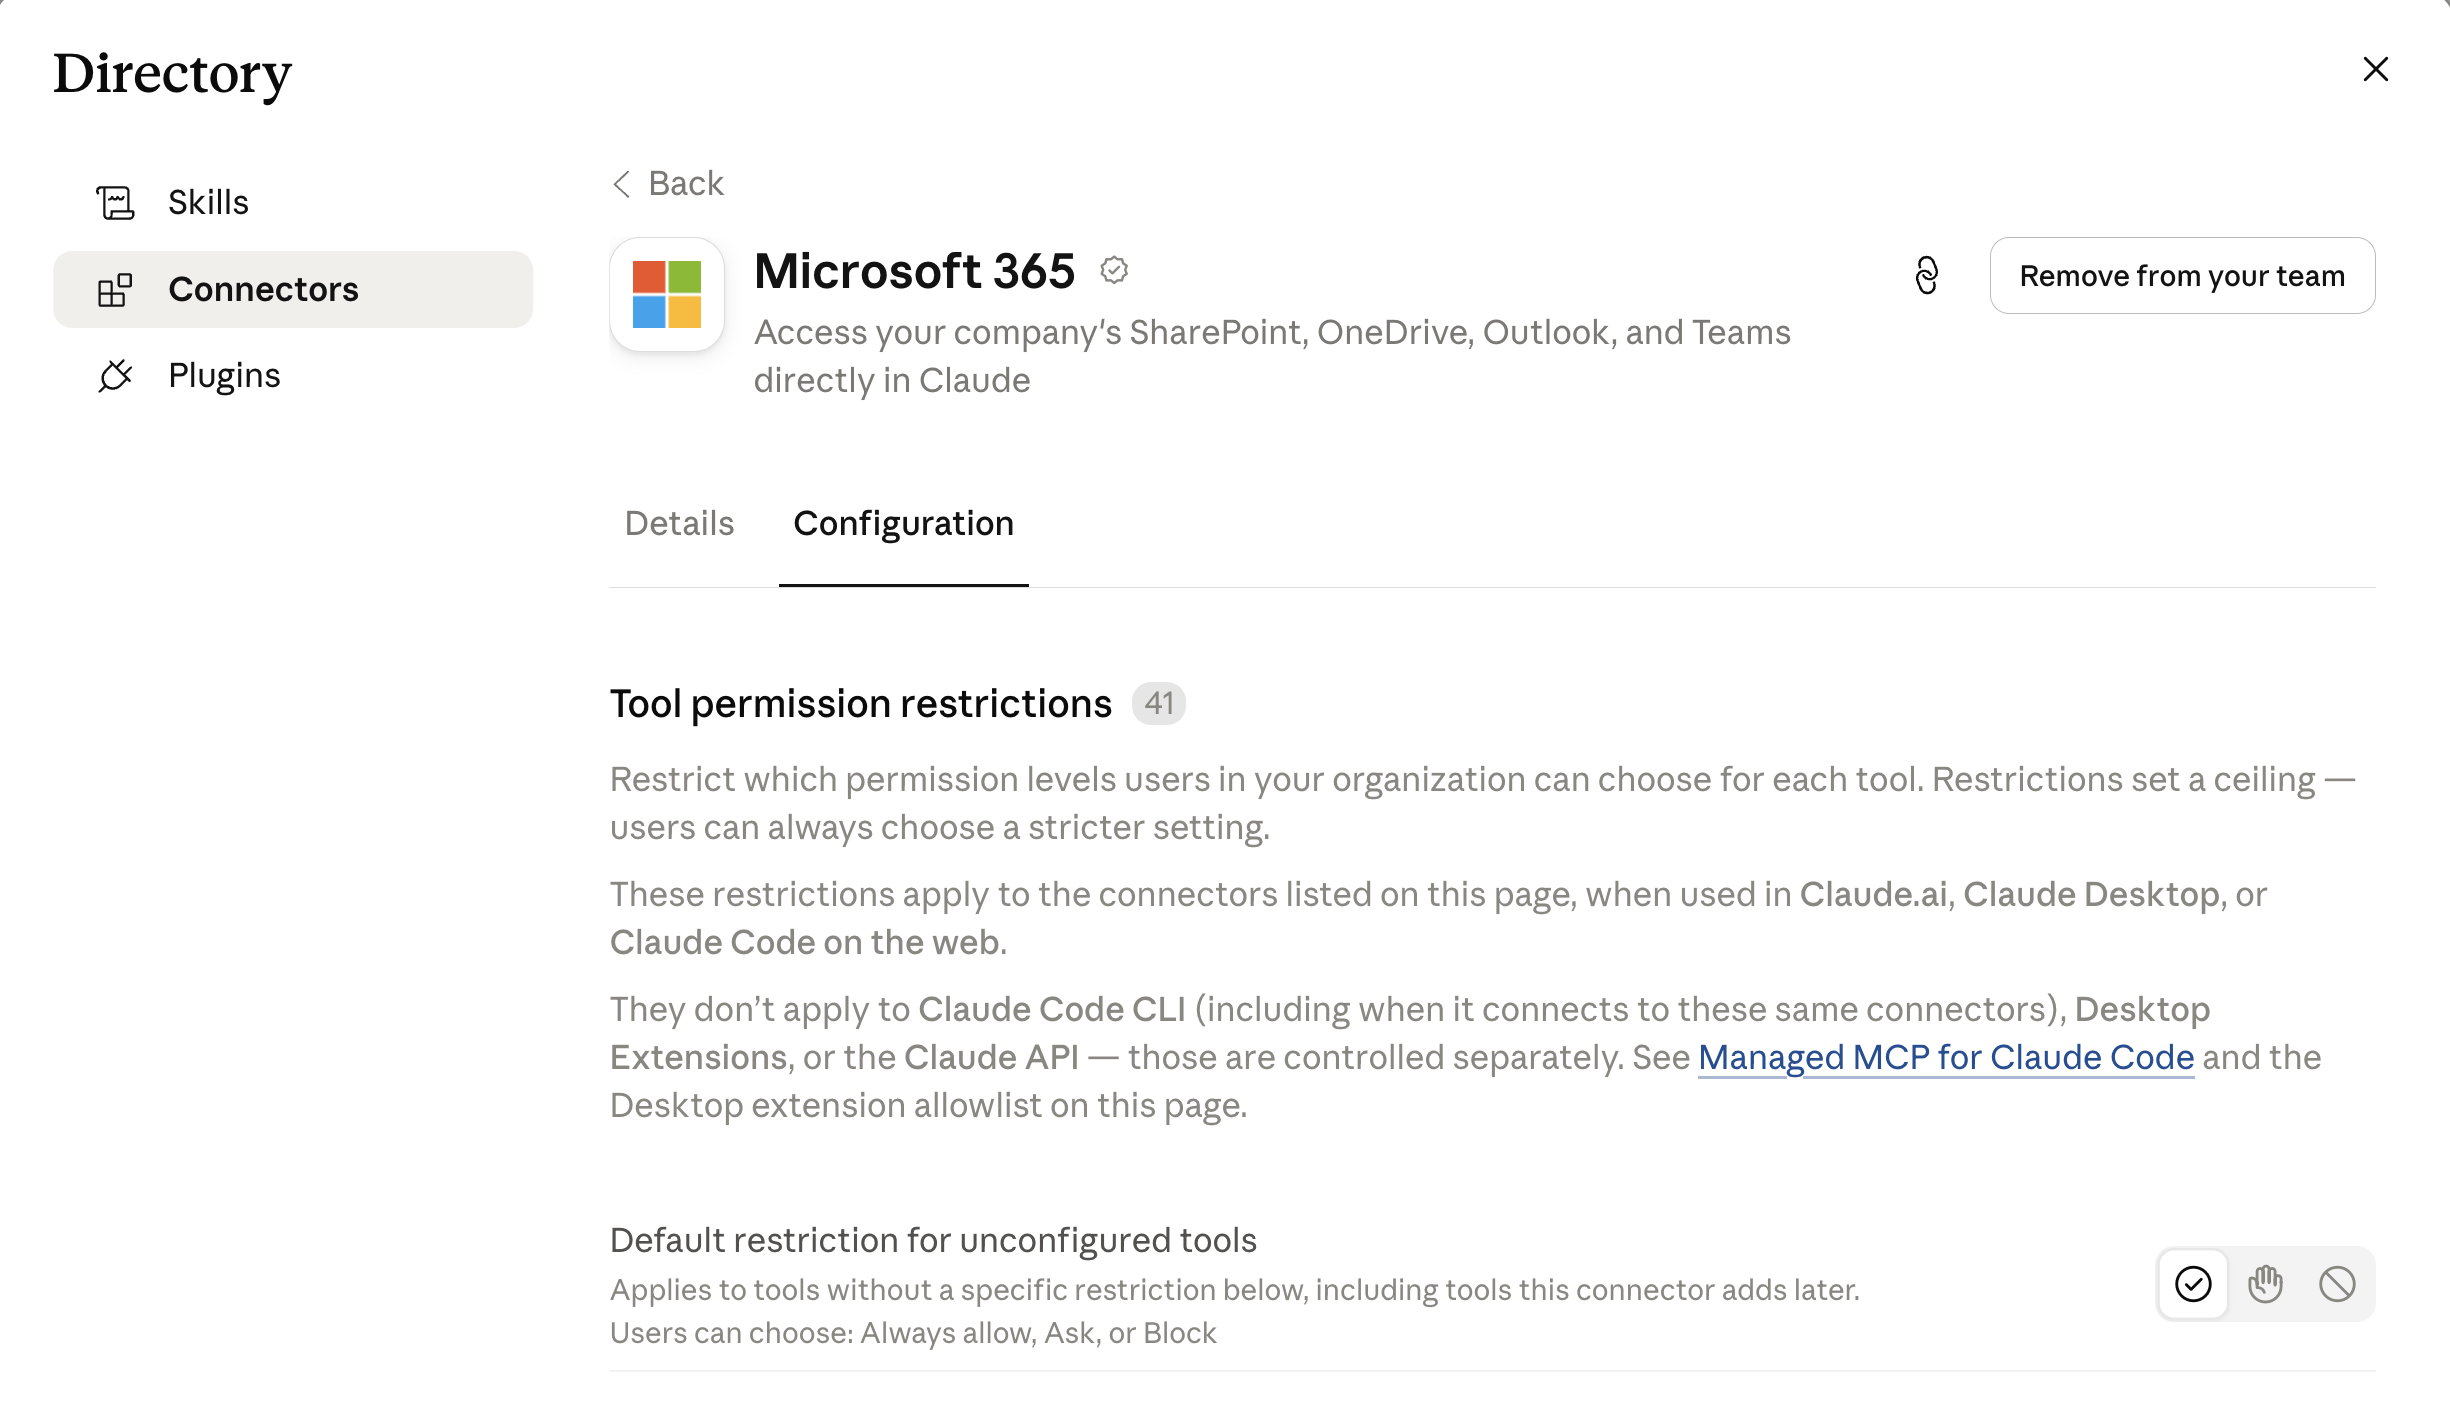Click Remove from your team
This screenshot has width=2450, height=1414.
pyautogui.click(x=2182, y=275)
